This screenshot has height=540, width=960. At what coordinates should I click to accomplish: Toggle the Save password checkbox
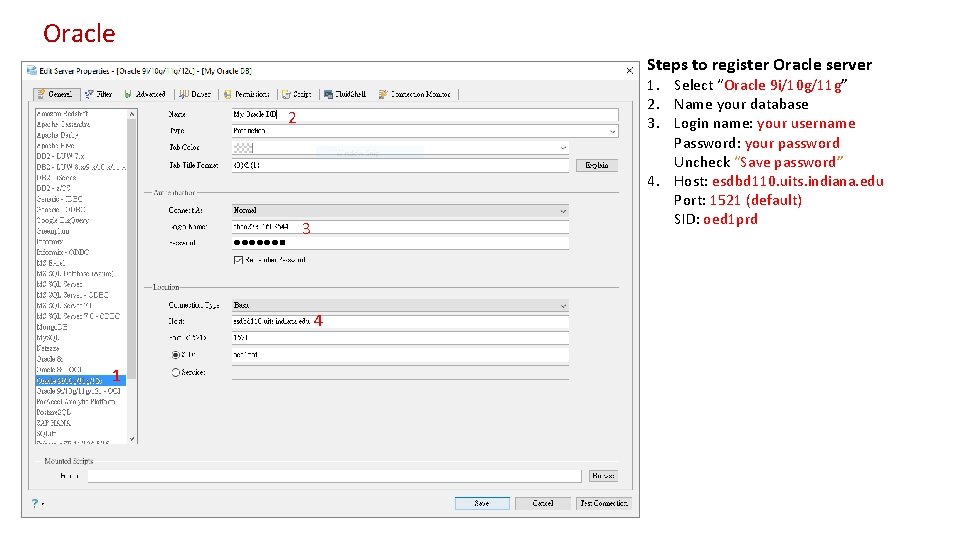pos(238,260)
